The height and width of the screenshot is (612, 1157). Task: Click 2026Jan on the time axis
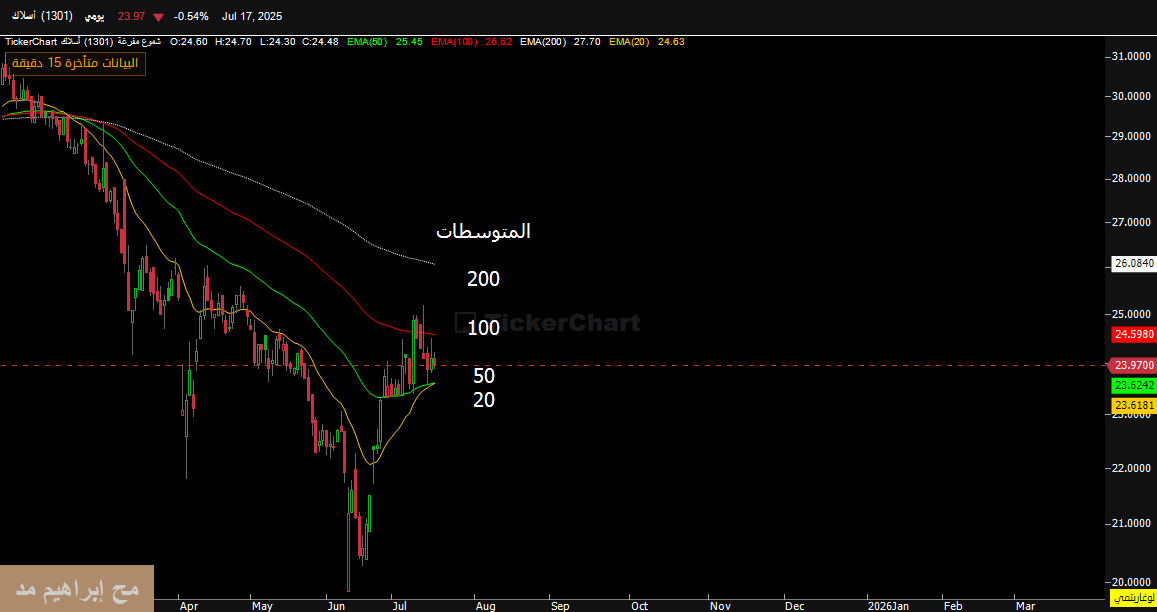(888, 606)
